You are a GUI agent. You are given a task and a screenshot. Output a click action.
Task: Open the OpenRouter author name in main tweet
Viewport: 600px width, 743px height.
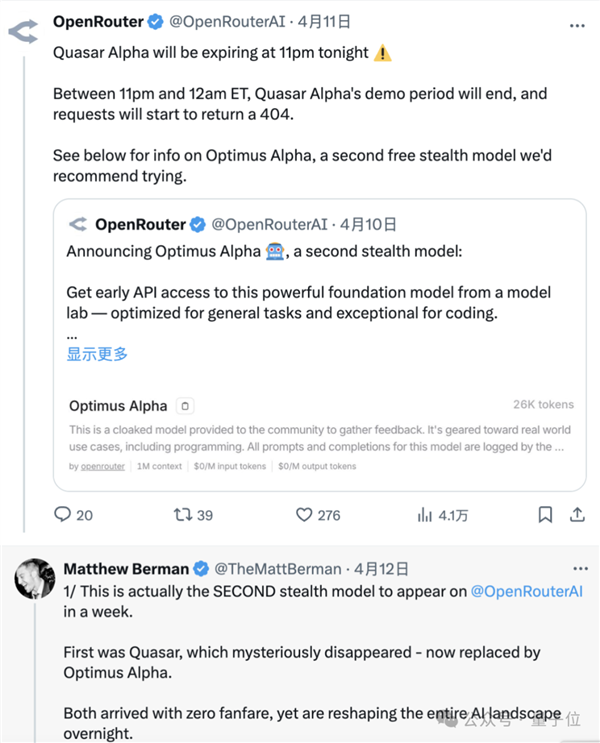[97, 21]
